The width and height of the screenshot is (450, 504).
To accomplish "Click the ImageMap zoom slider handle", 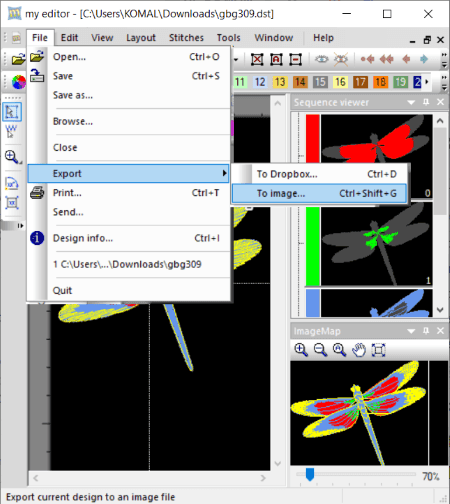I will tap(310, 474).
